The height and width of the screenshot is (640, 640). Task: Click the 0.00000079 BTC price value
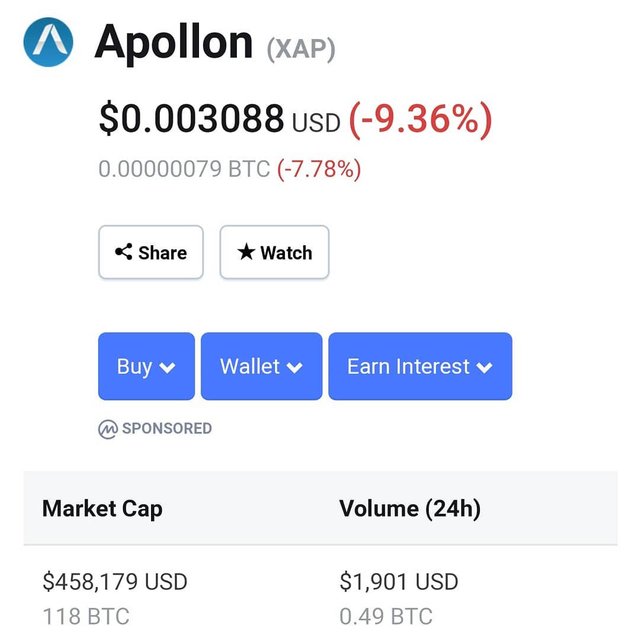point(184,169)
